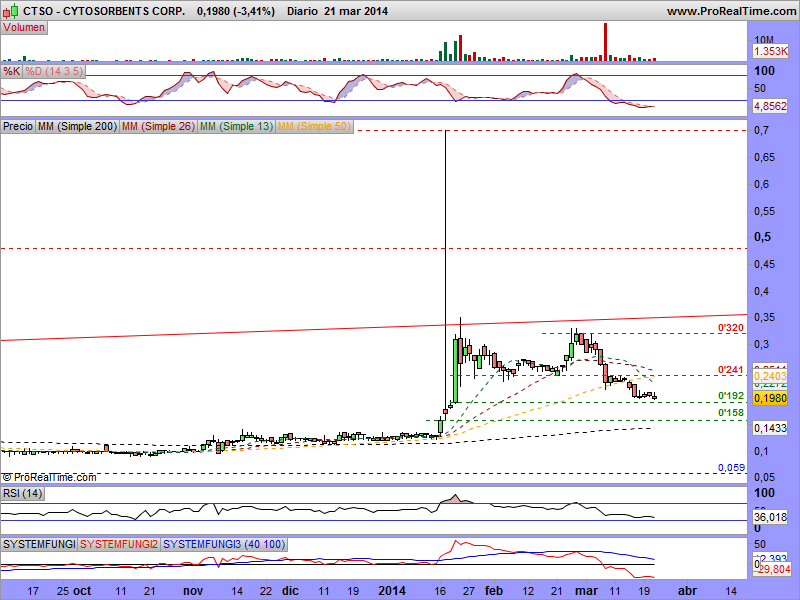Click the yellow 0,1980 current price tag

click(x=770, y=398)
